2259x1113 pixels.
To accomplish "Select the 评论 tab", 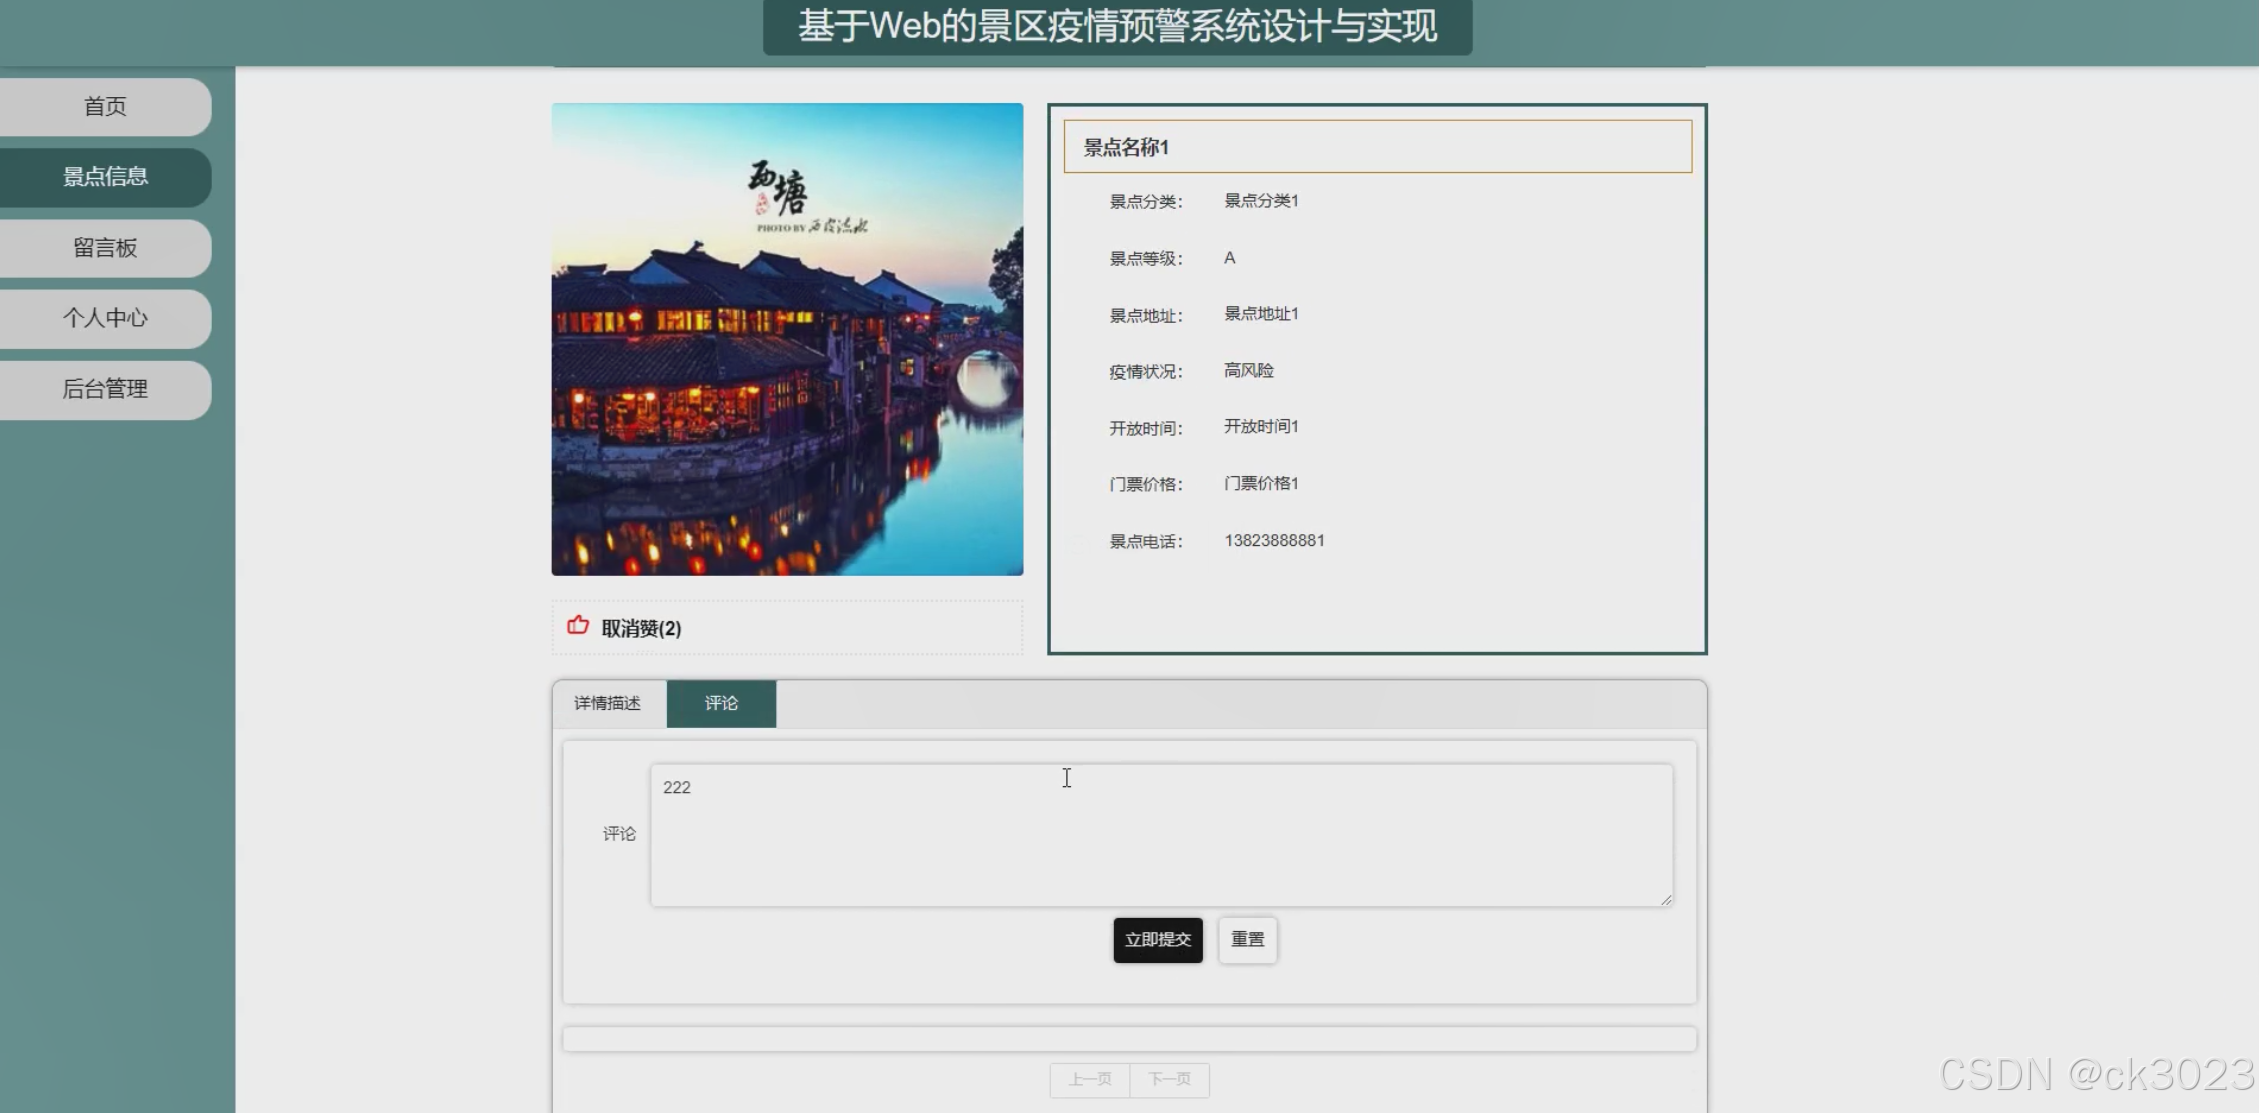I will coord(721,704).
